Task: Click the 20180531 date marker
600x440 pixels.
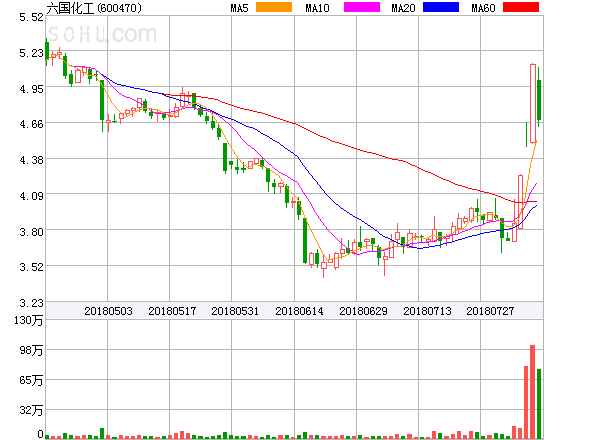Action: pyautogui.click(x=235, y=311)
